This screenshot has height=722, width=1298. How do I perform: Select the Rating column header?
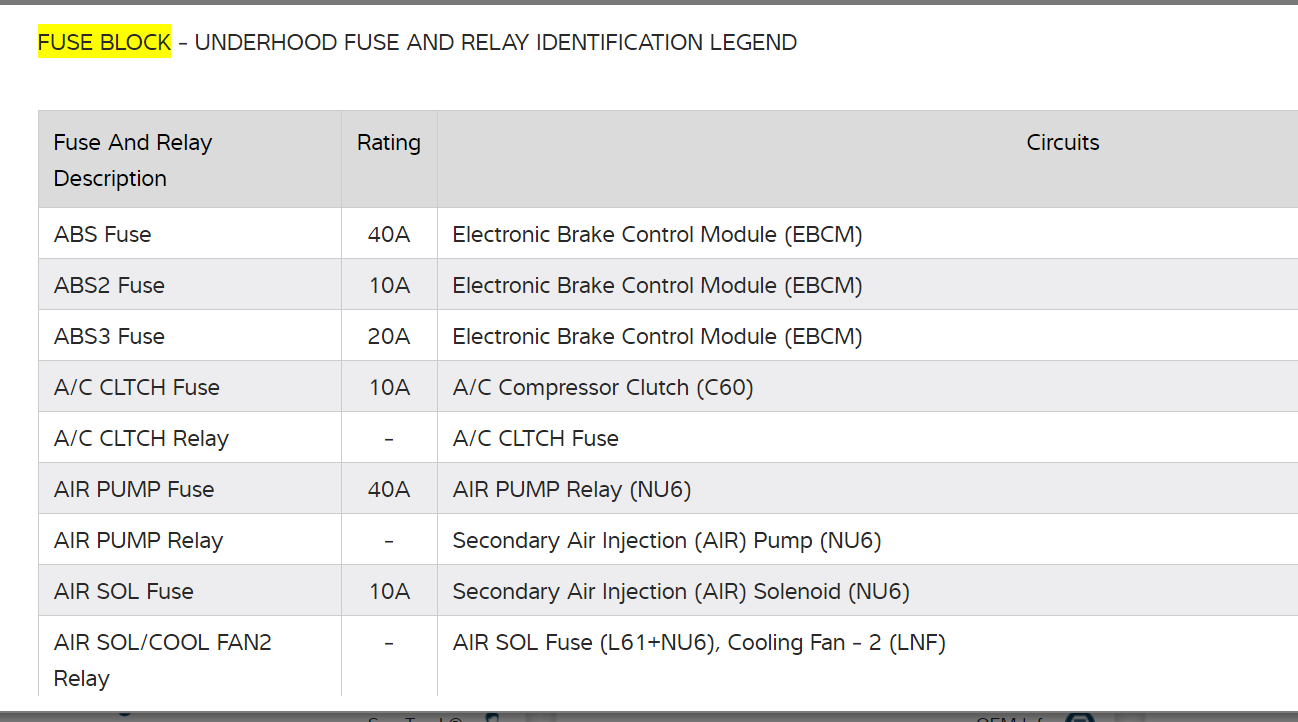[x=388, y=143]
